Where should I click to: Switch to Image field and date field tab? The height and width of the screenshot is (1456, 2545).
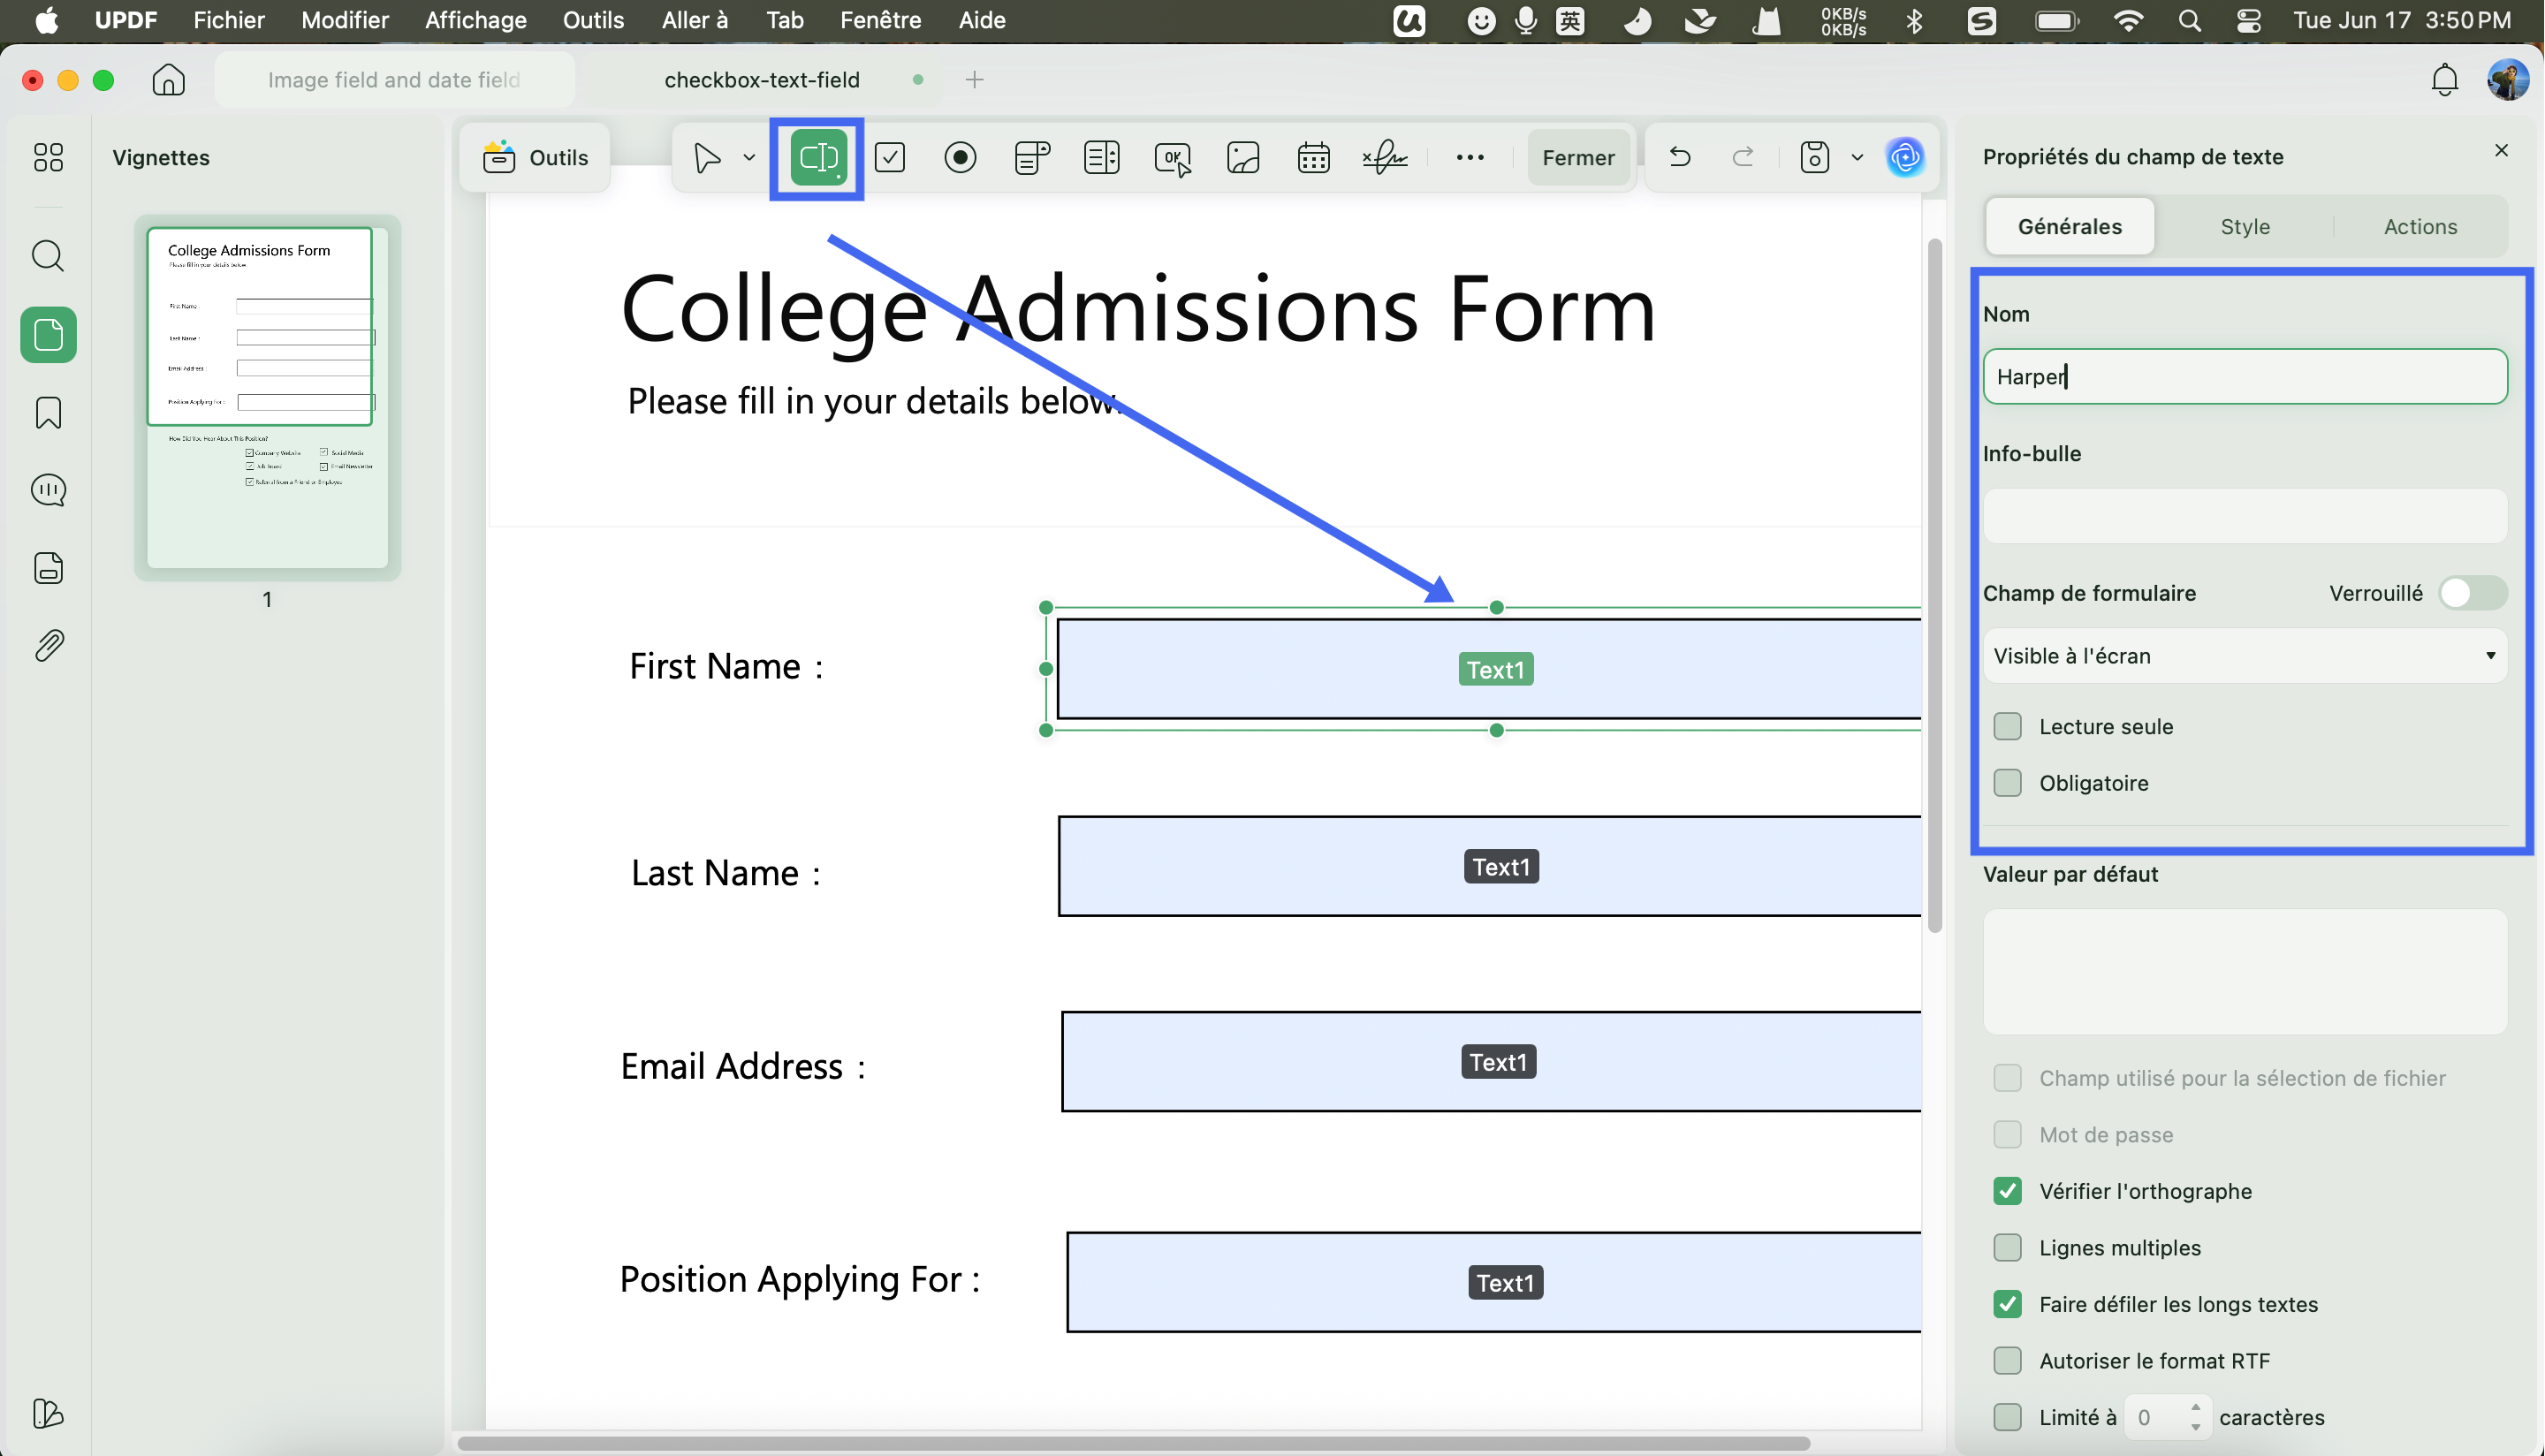[x=394, y=80]
